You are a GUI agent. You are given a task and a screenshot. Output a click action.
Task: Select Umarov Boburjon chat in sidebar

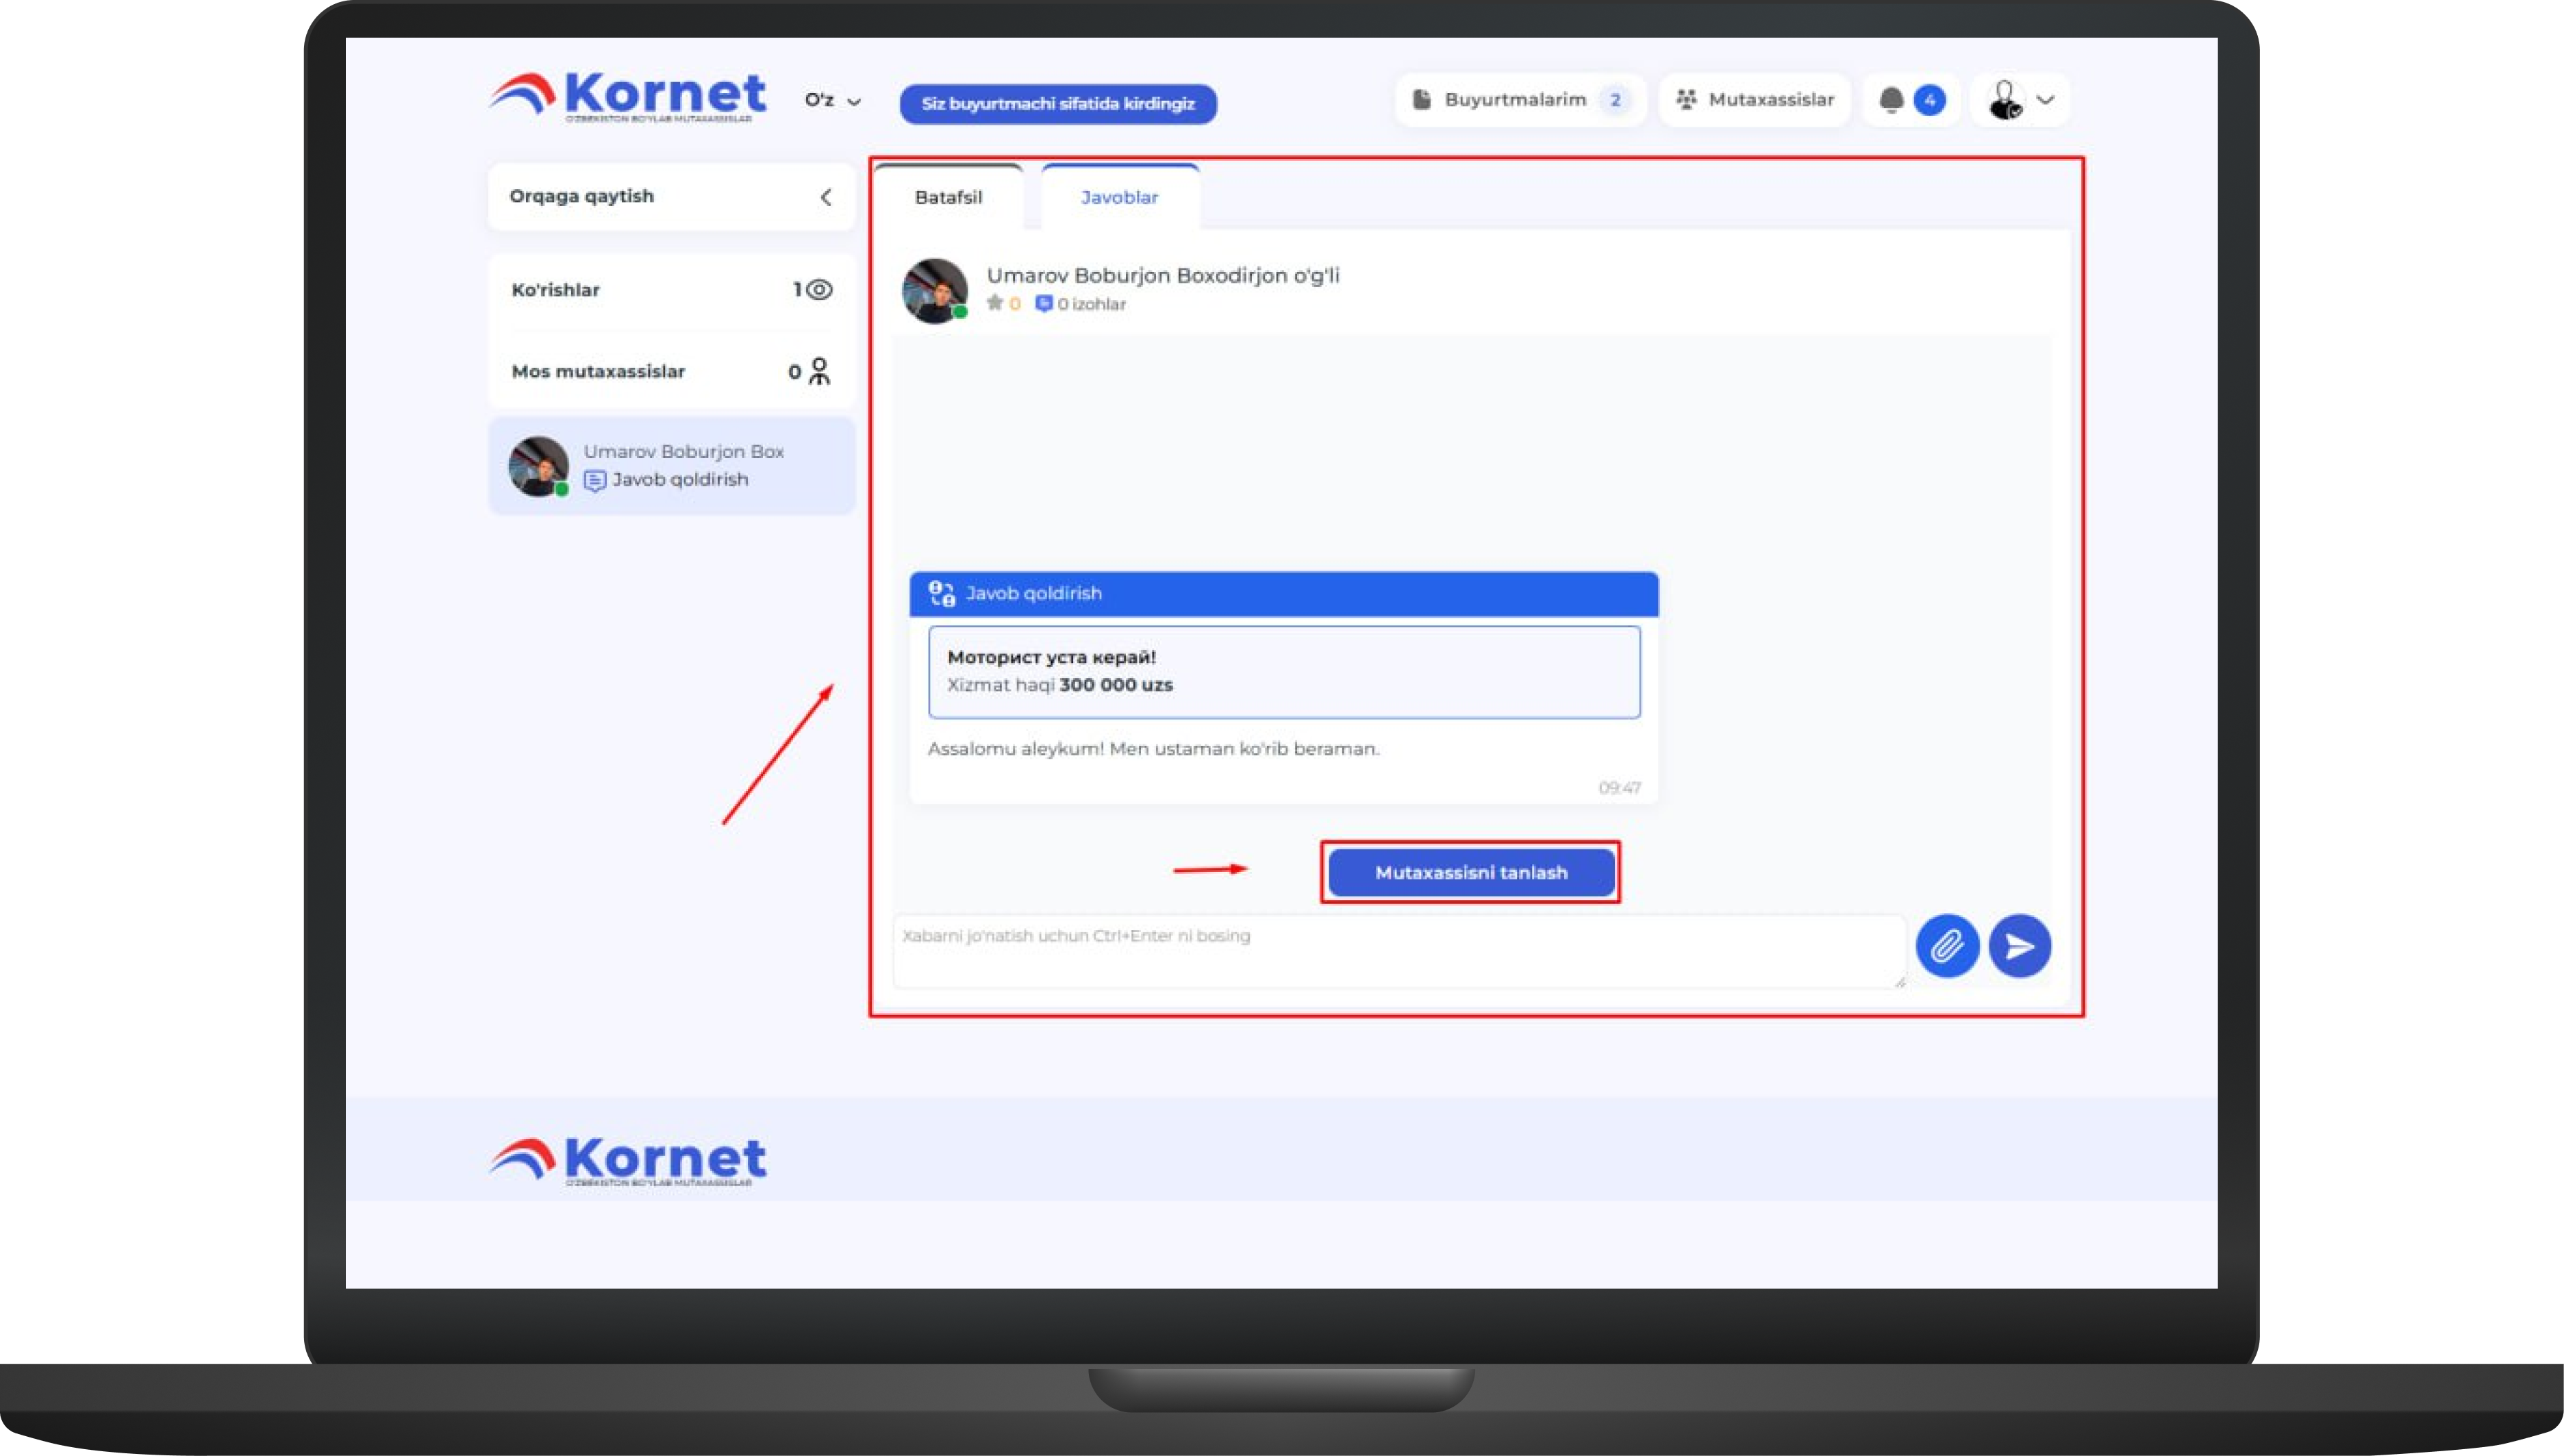pos(671,466)
